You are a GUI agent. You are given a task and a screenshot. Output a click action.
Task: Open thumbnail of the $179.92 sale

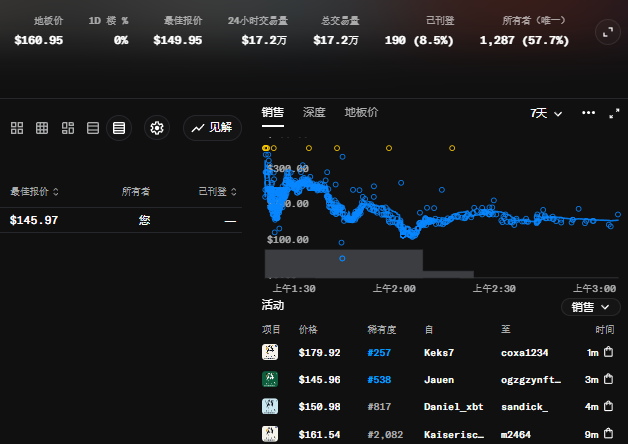coord(270,352)
